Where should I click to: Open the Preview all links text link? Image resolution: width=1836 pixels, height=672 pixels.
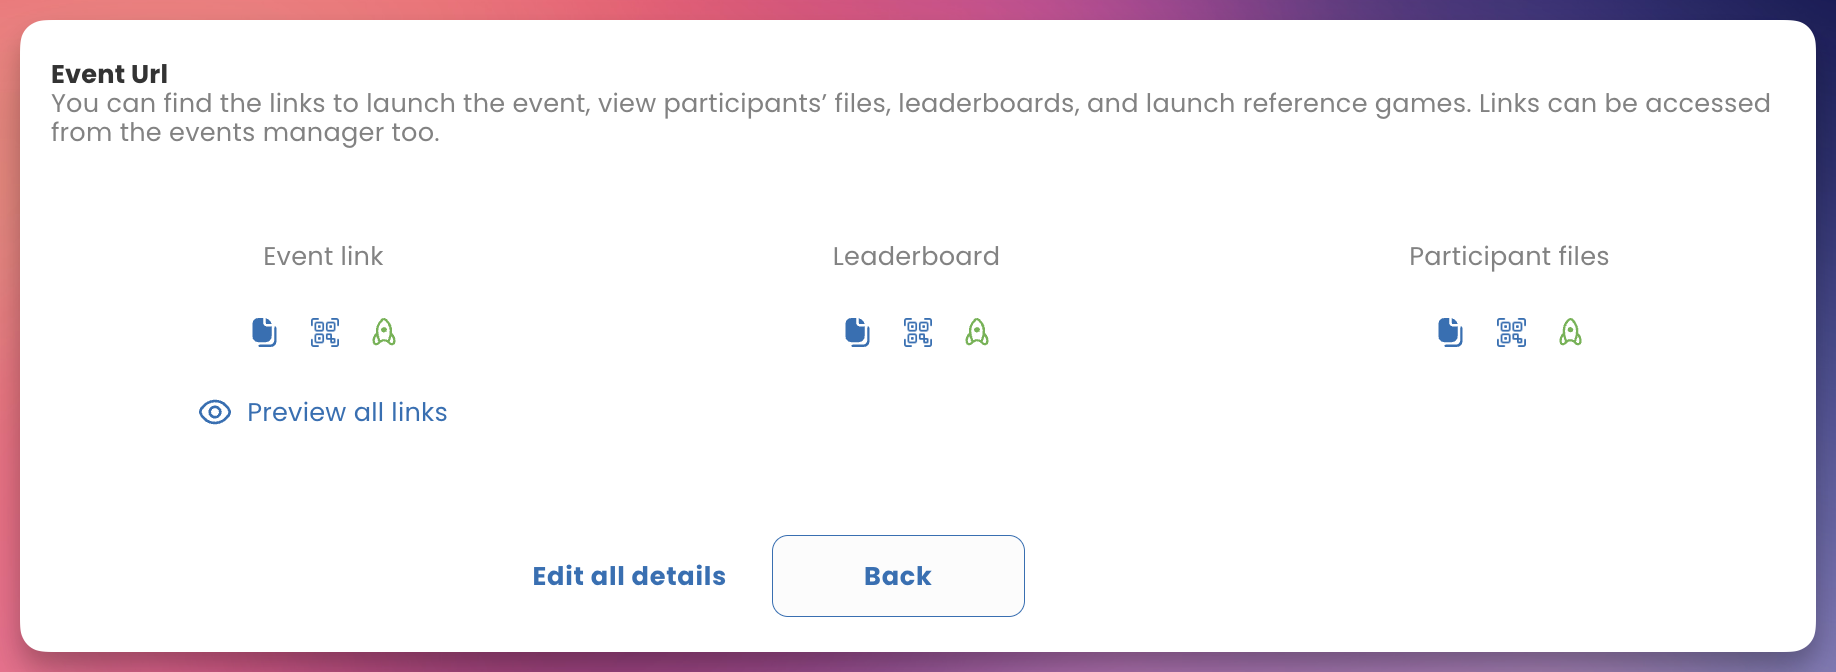click(x=347, y=412)
